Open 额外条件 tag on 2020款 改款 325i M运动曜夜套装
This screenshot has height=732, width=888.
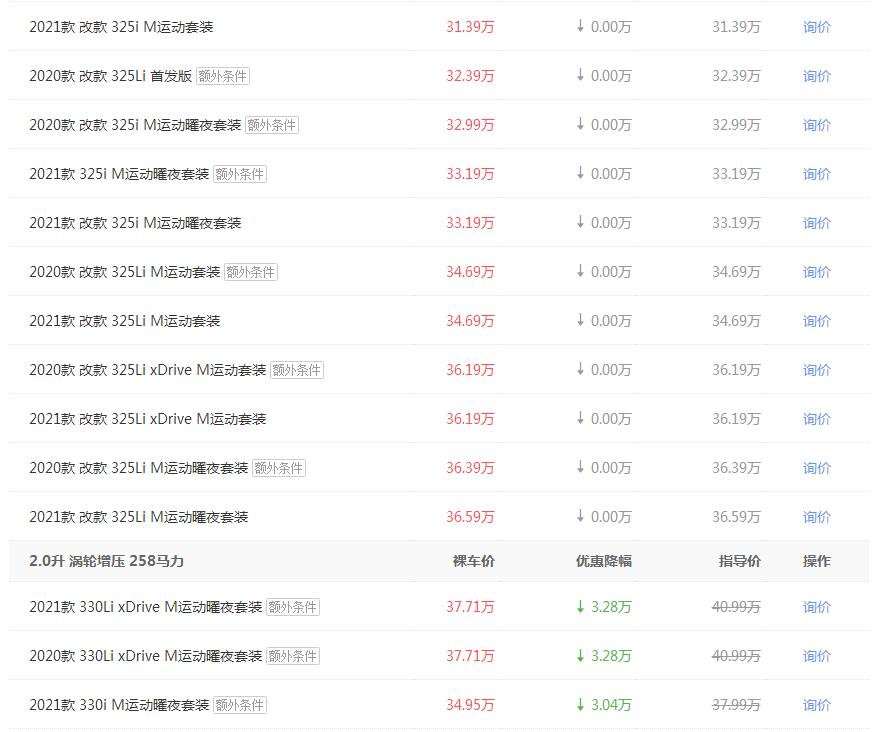point(272,125)
